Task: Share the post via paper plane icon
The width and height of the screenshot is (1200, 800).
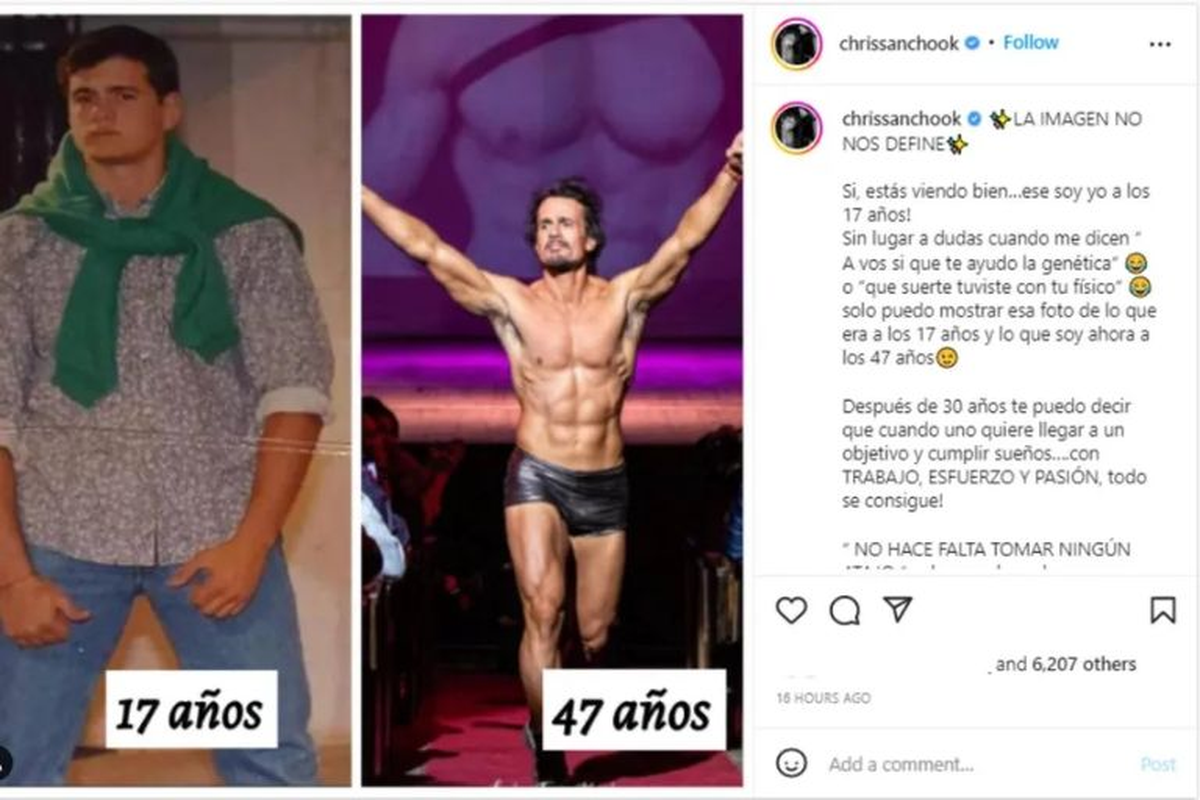Action: click(x=898, y=609)
